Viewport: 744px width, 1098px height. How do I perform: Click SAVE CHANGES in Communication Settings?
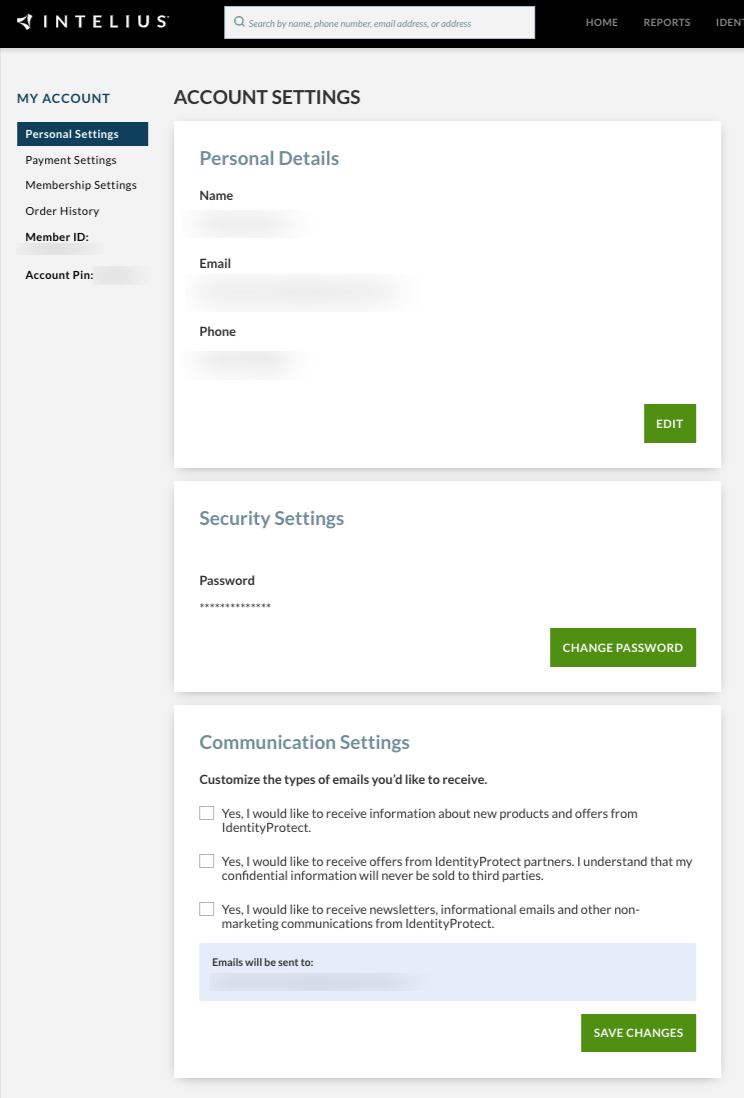638,1032
